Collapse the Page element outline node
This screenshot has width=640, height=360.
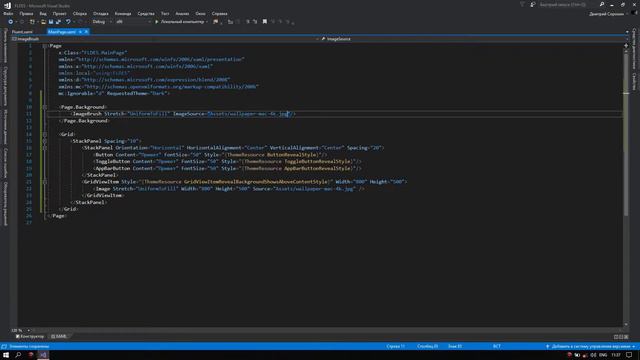tap(44, 46)
